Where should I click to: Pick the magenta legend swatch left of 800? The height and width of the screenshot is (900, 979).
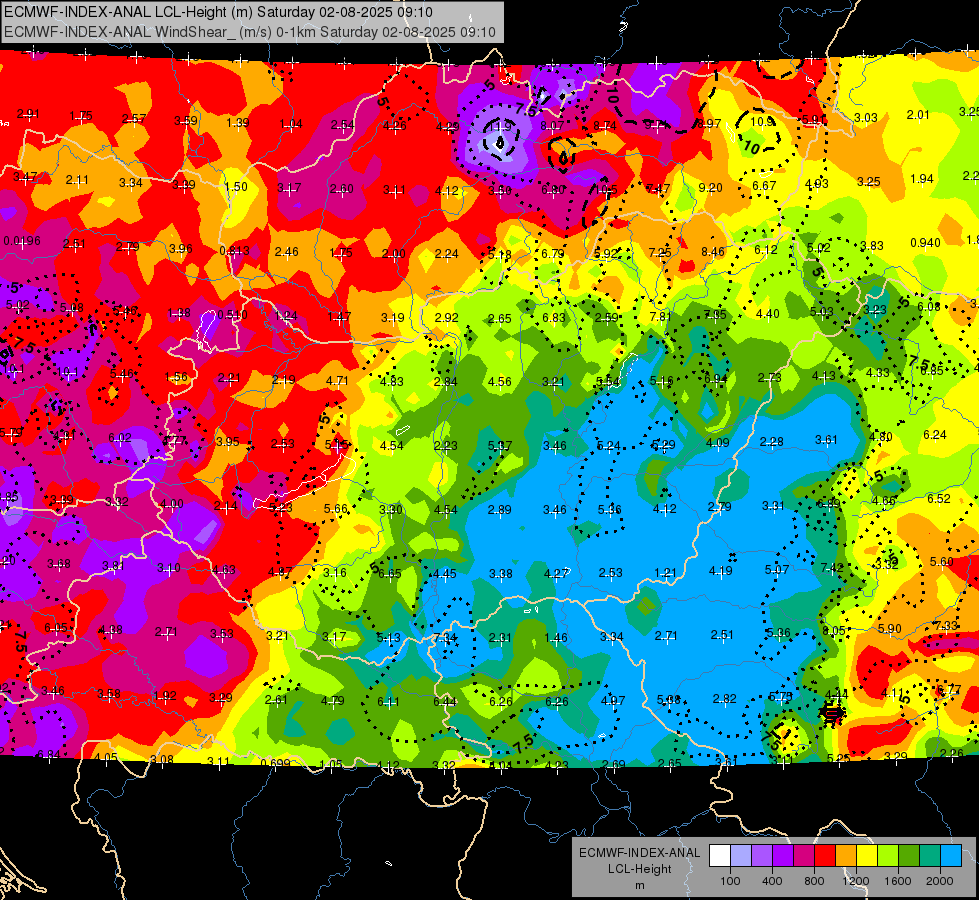[804, 856]
